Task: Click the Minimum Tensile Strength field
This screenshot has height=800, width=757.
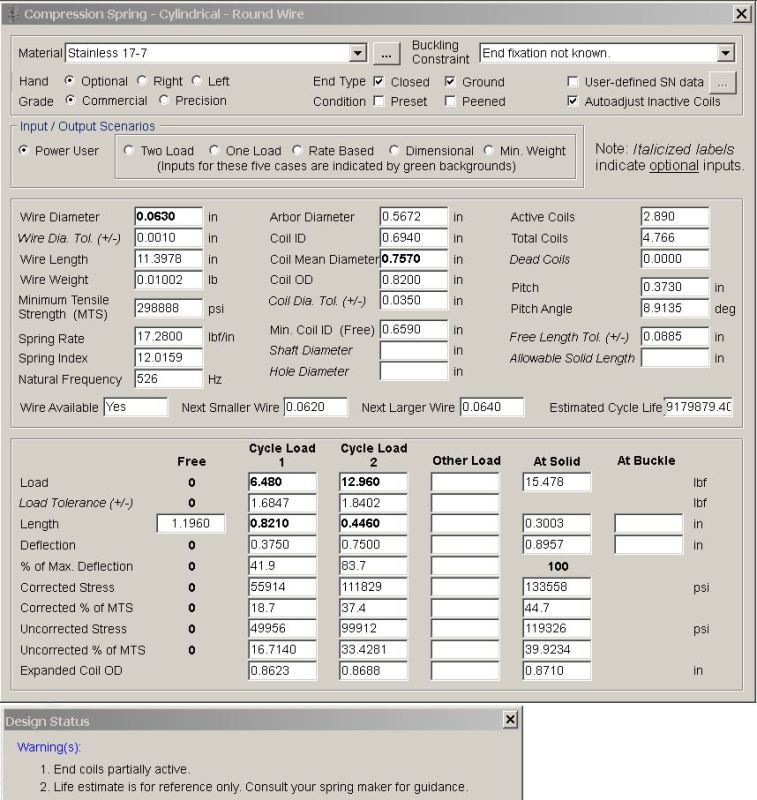Action: tap(168, 308)
